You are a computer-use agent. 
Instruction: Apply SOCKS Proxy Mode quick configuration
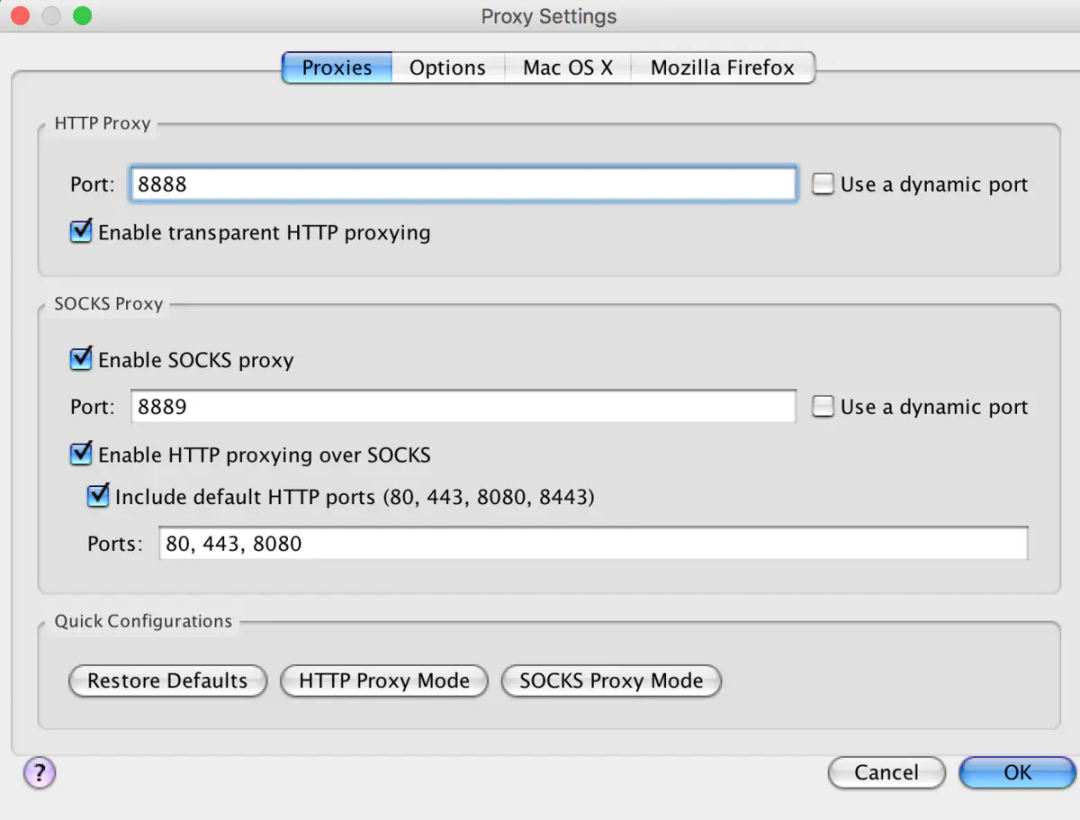611,681
